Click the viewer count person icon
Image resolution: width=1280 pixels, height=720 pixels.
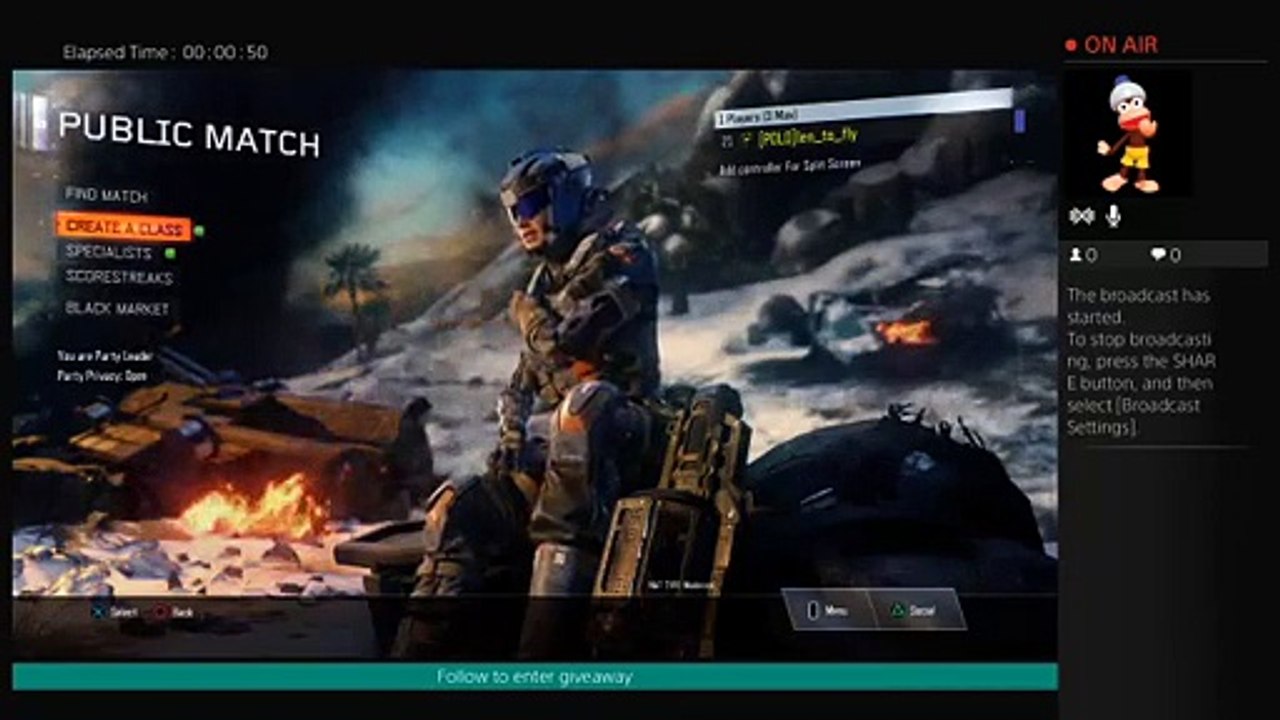tap(1076, 255)
